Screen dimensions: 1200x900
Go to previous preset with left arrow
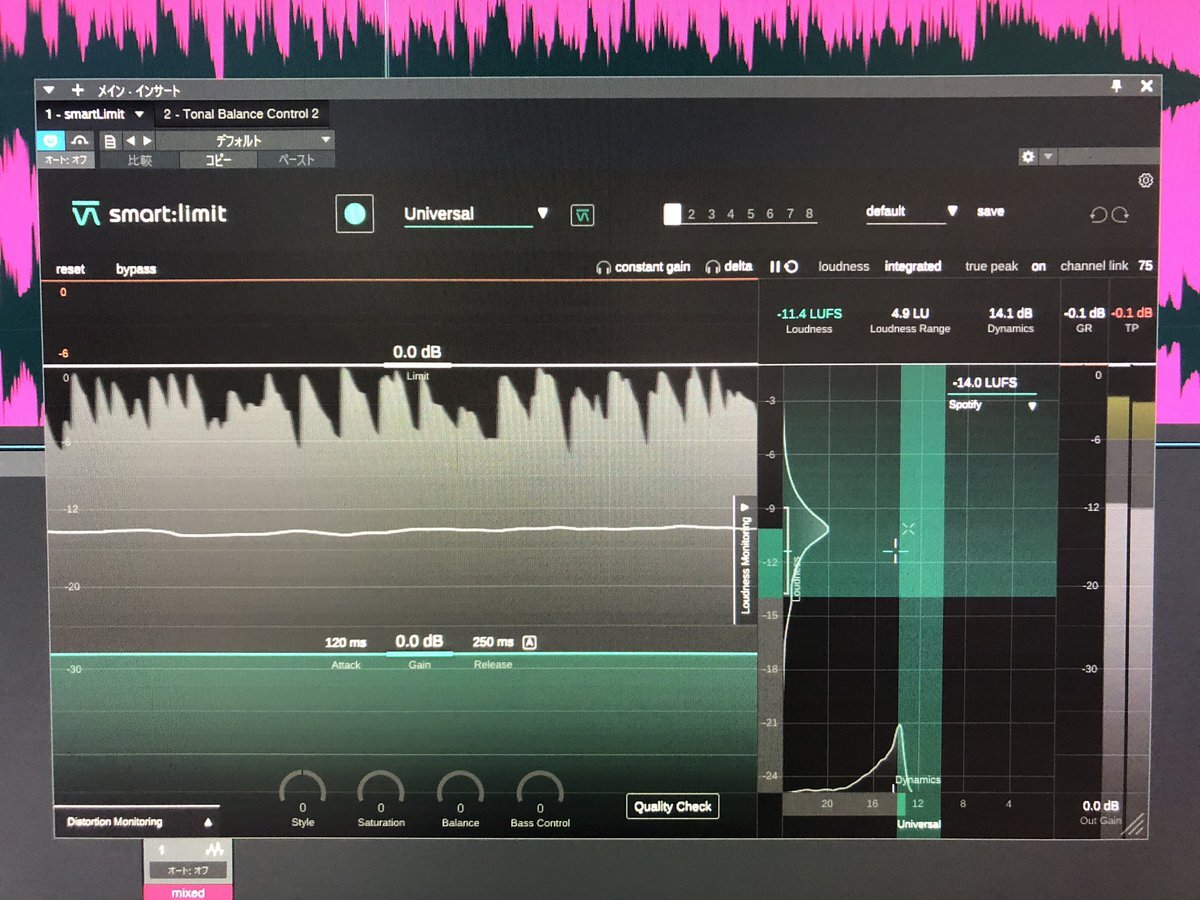129,141
